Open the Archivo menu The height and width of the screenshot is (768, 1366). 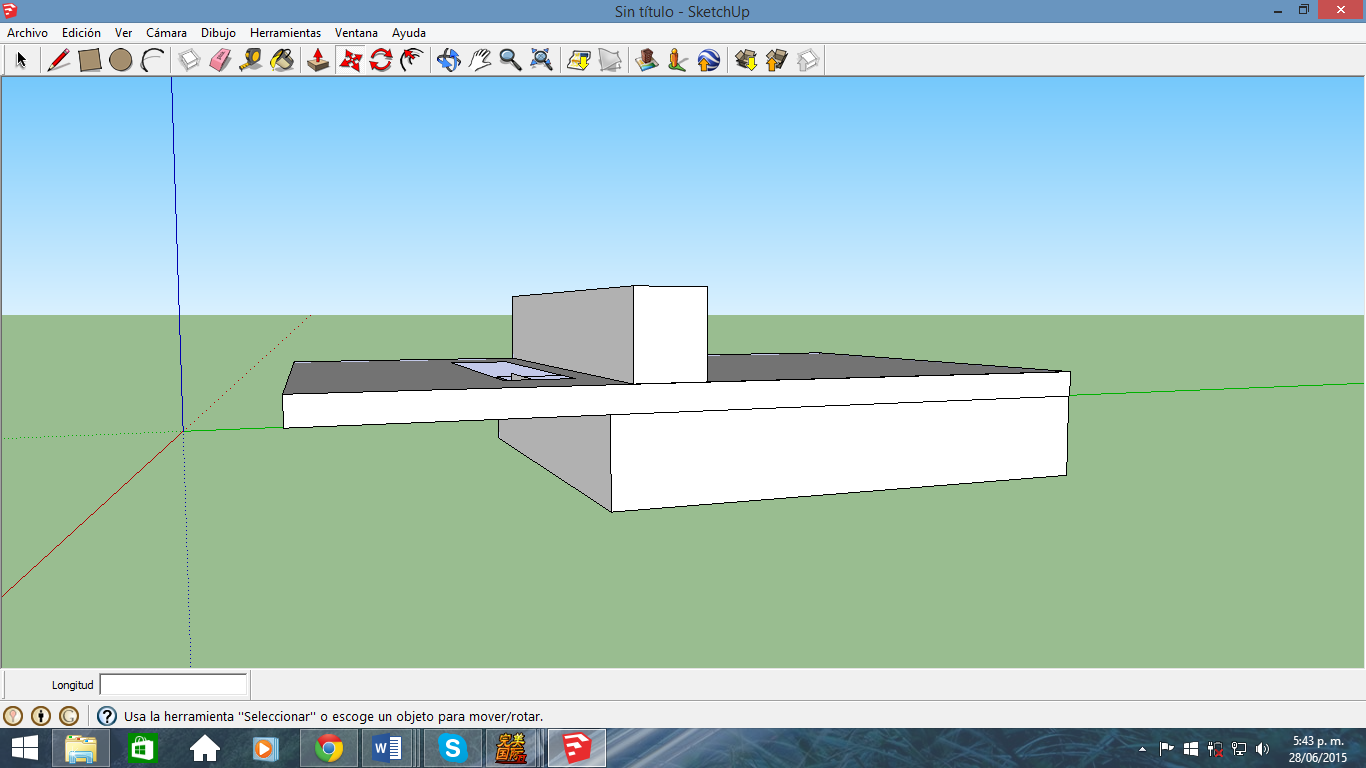click(28, 33)
